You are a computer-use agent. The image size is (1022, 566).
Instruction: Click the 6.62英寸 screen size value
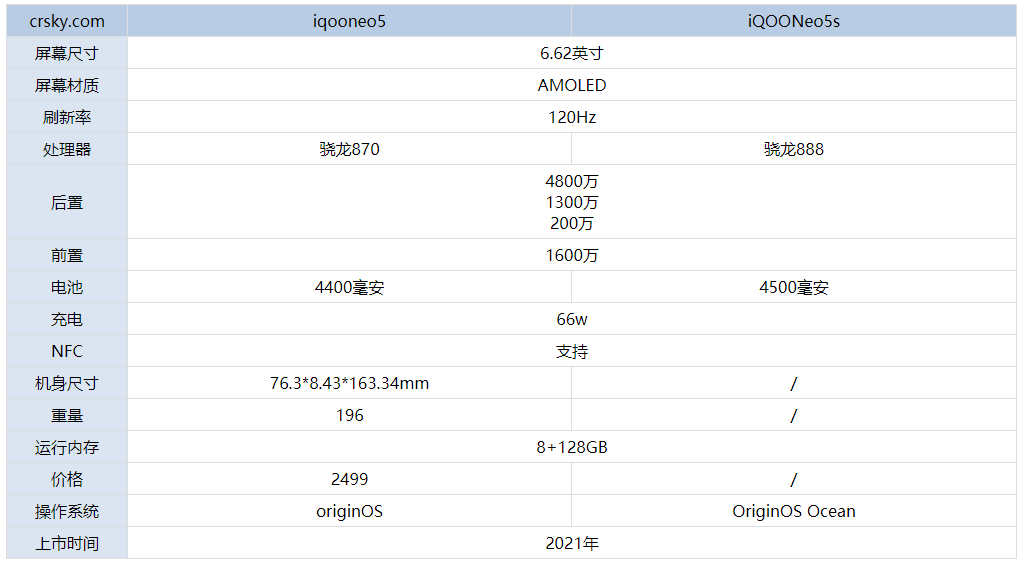pos(571,53)
